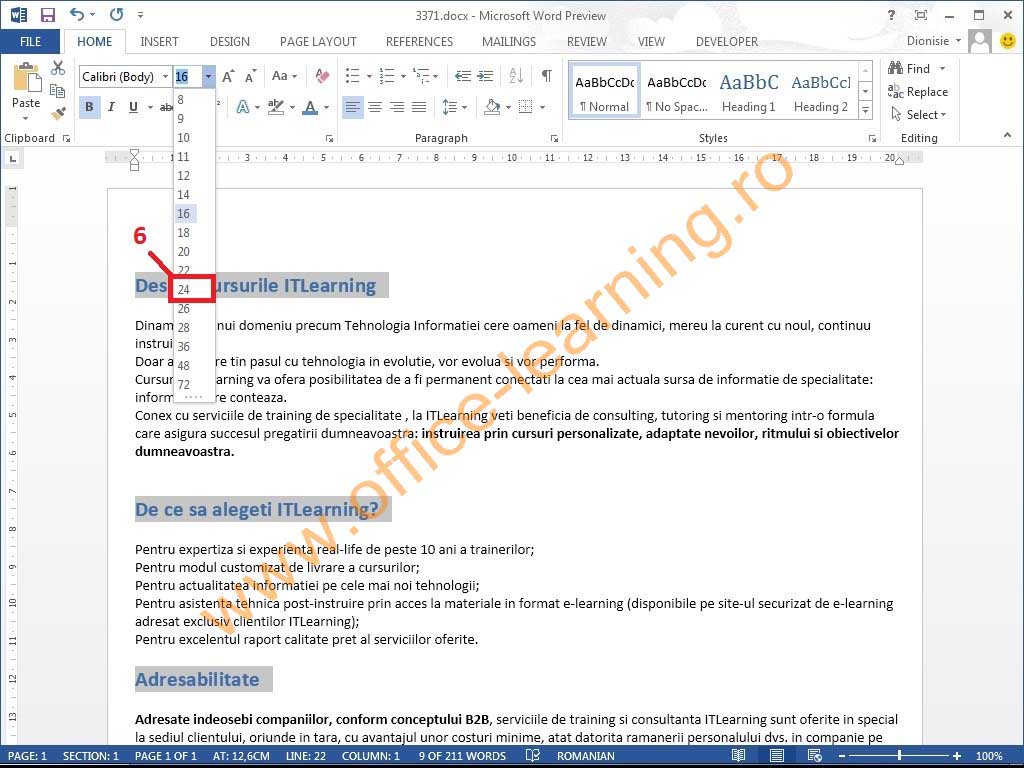
Task: Click the Redo/Repeat icon
Action: click(x=117, y=14)
